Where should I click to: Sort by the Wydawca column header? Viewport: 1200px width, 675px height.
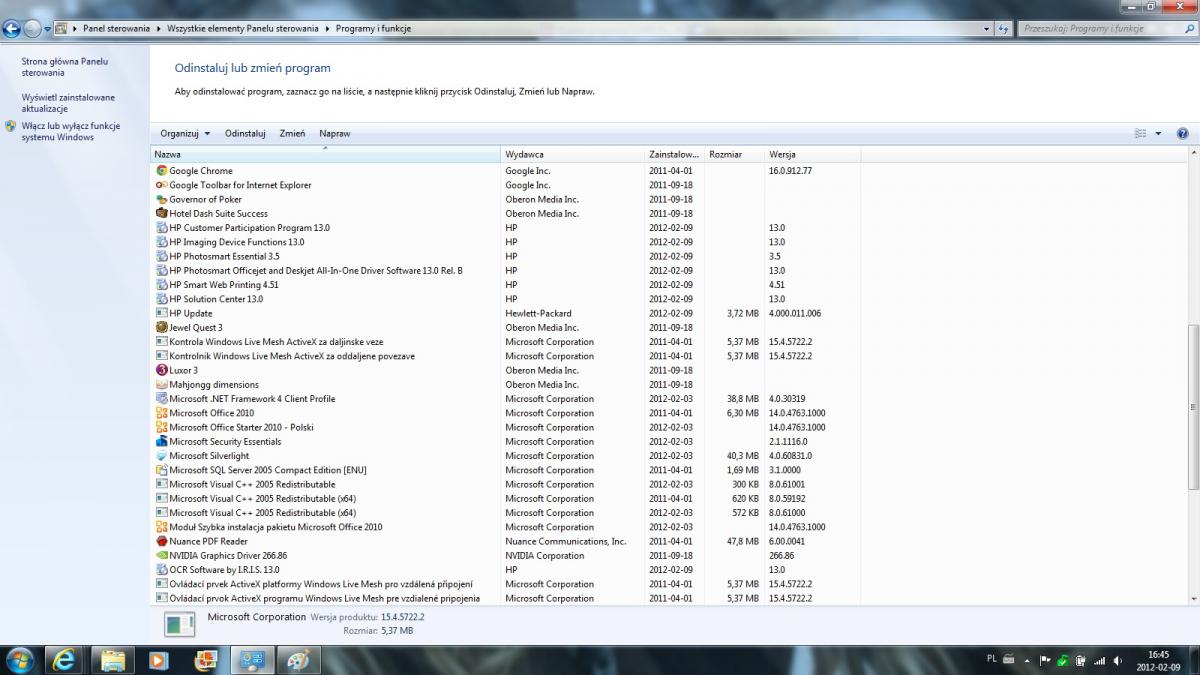[572, 154]
